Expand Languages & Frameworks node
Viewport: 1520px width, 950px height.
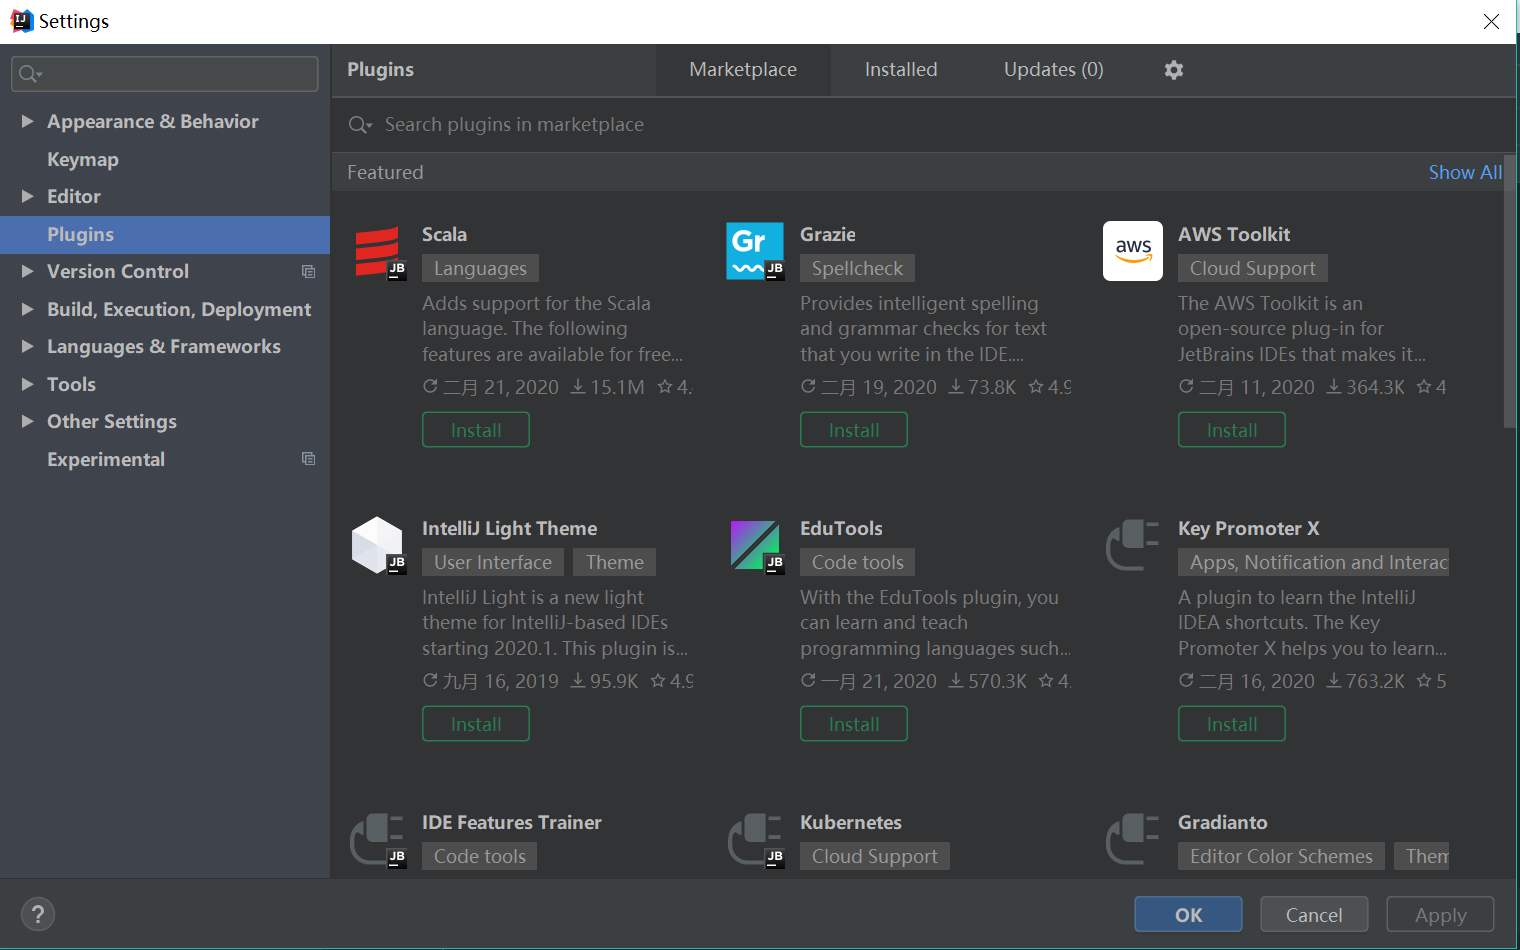pyautogui.click(x=28, y=346)
